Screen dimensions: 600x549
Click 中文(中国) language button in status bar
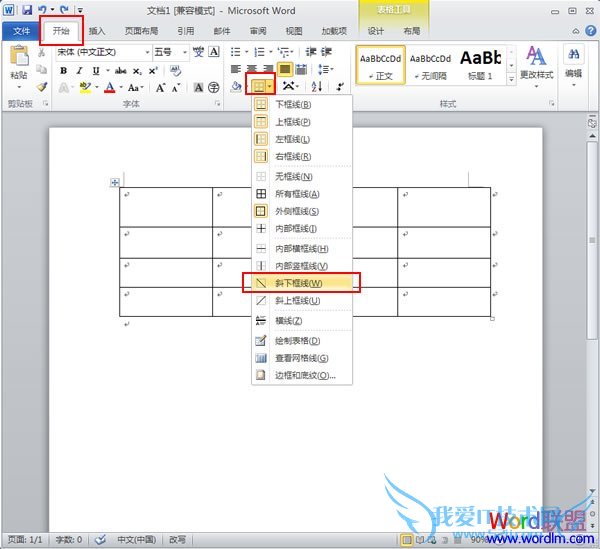tap(136, 539)
